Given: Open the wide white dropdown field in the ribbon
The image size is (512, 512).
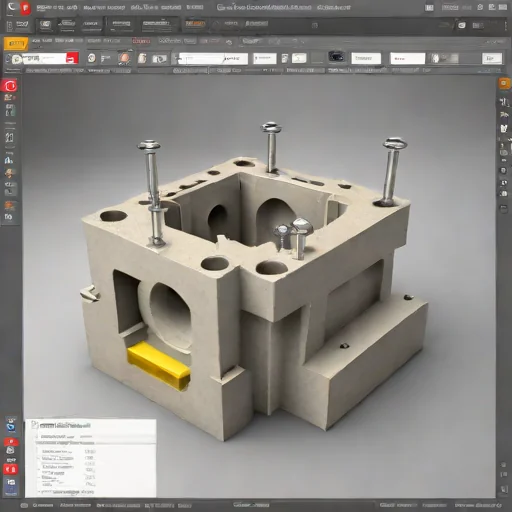Looking at the screenshot, I should pos(213,59).
